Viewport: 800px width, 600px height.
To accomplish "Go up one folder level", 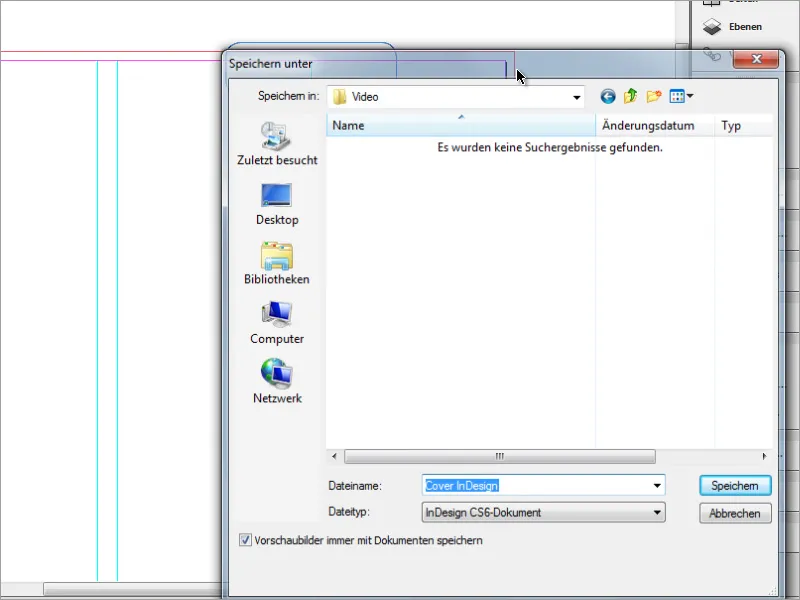I will point(631,96).
